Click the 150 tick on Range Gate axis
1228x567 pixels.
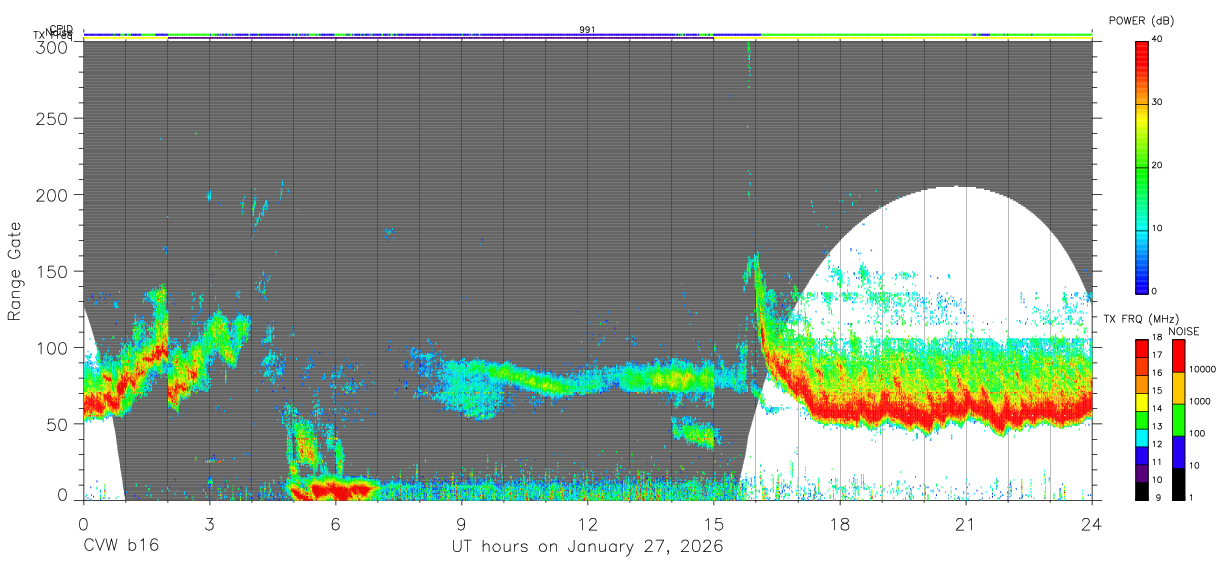55,271
